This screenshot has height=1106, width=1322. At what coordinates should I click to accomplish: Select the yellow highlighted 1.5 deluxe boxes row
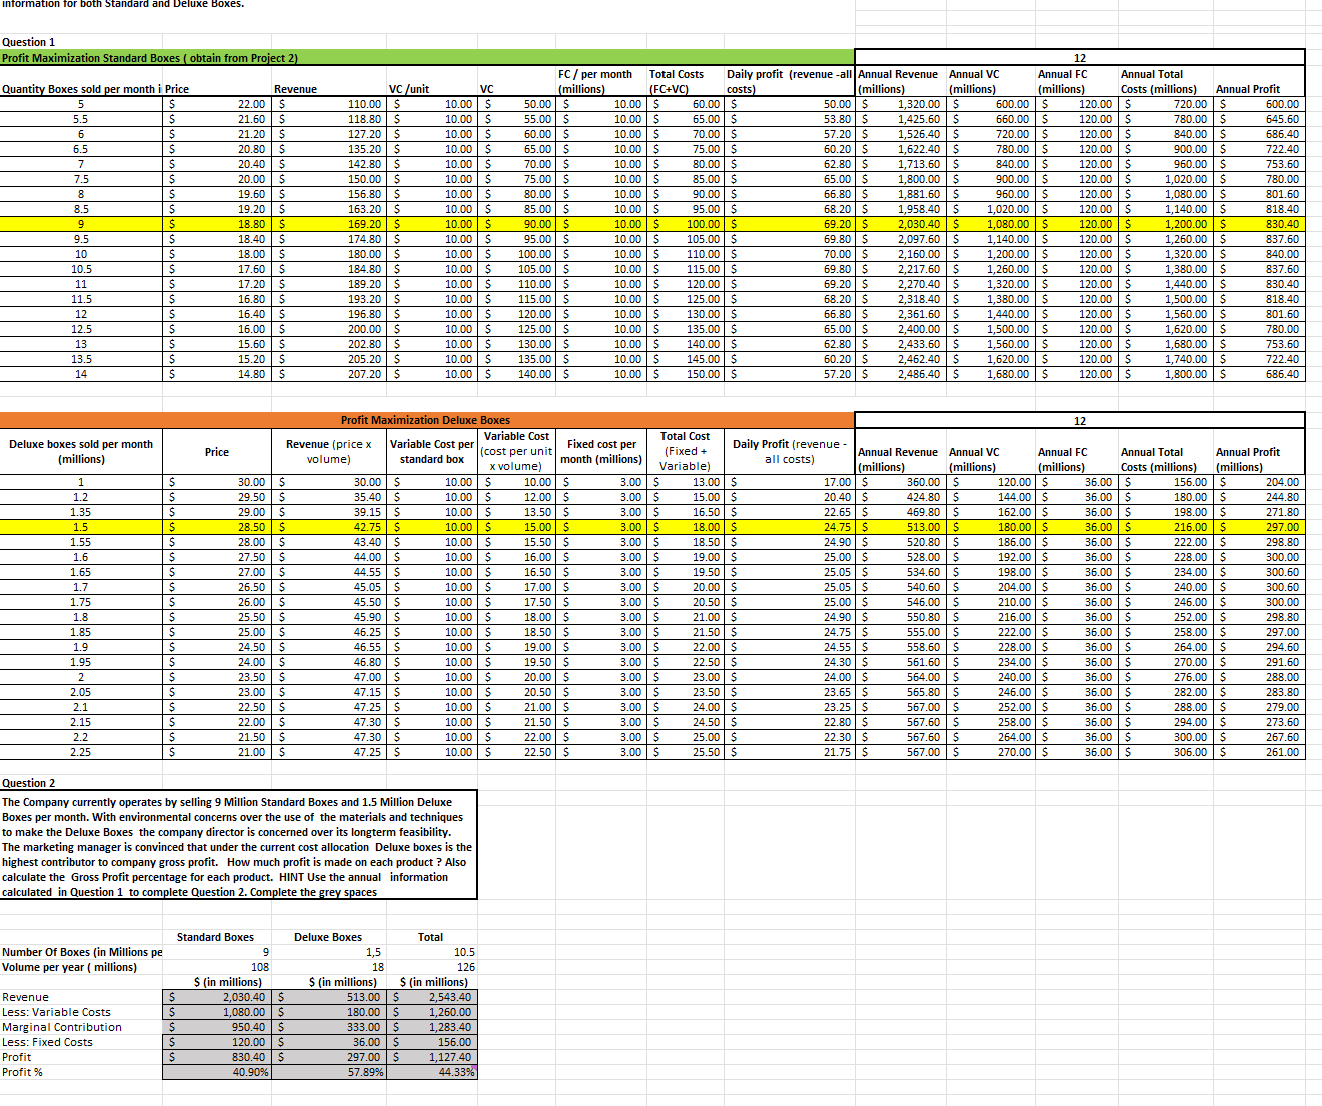pyautogui.click(x=400, y=527)
